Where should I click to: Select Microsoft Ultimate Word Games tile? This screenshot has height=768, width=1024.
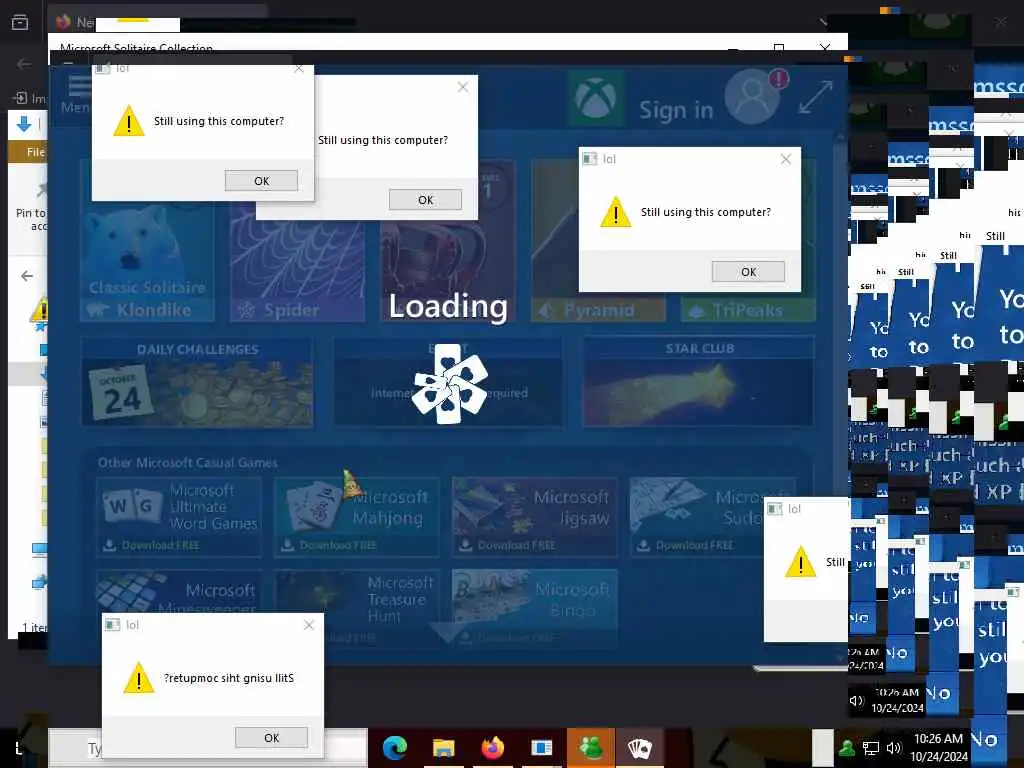tap(179, 517)
